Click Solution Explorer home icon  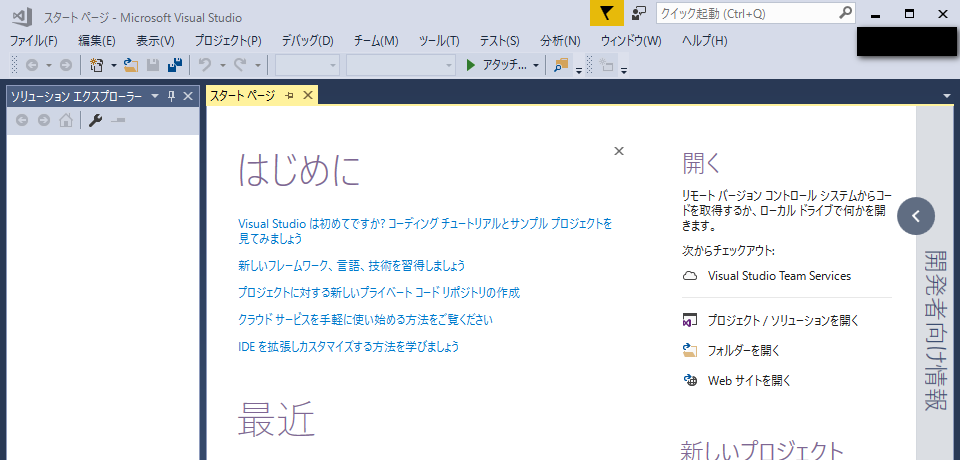pyautogui.click(x=66, y=121)
